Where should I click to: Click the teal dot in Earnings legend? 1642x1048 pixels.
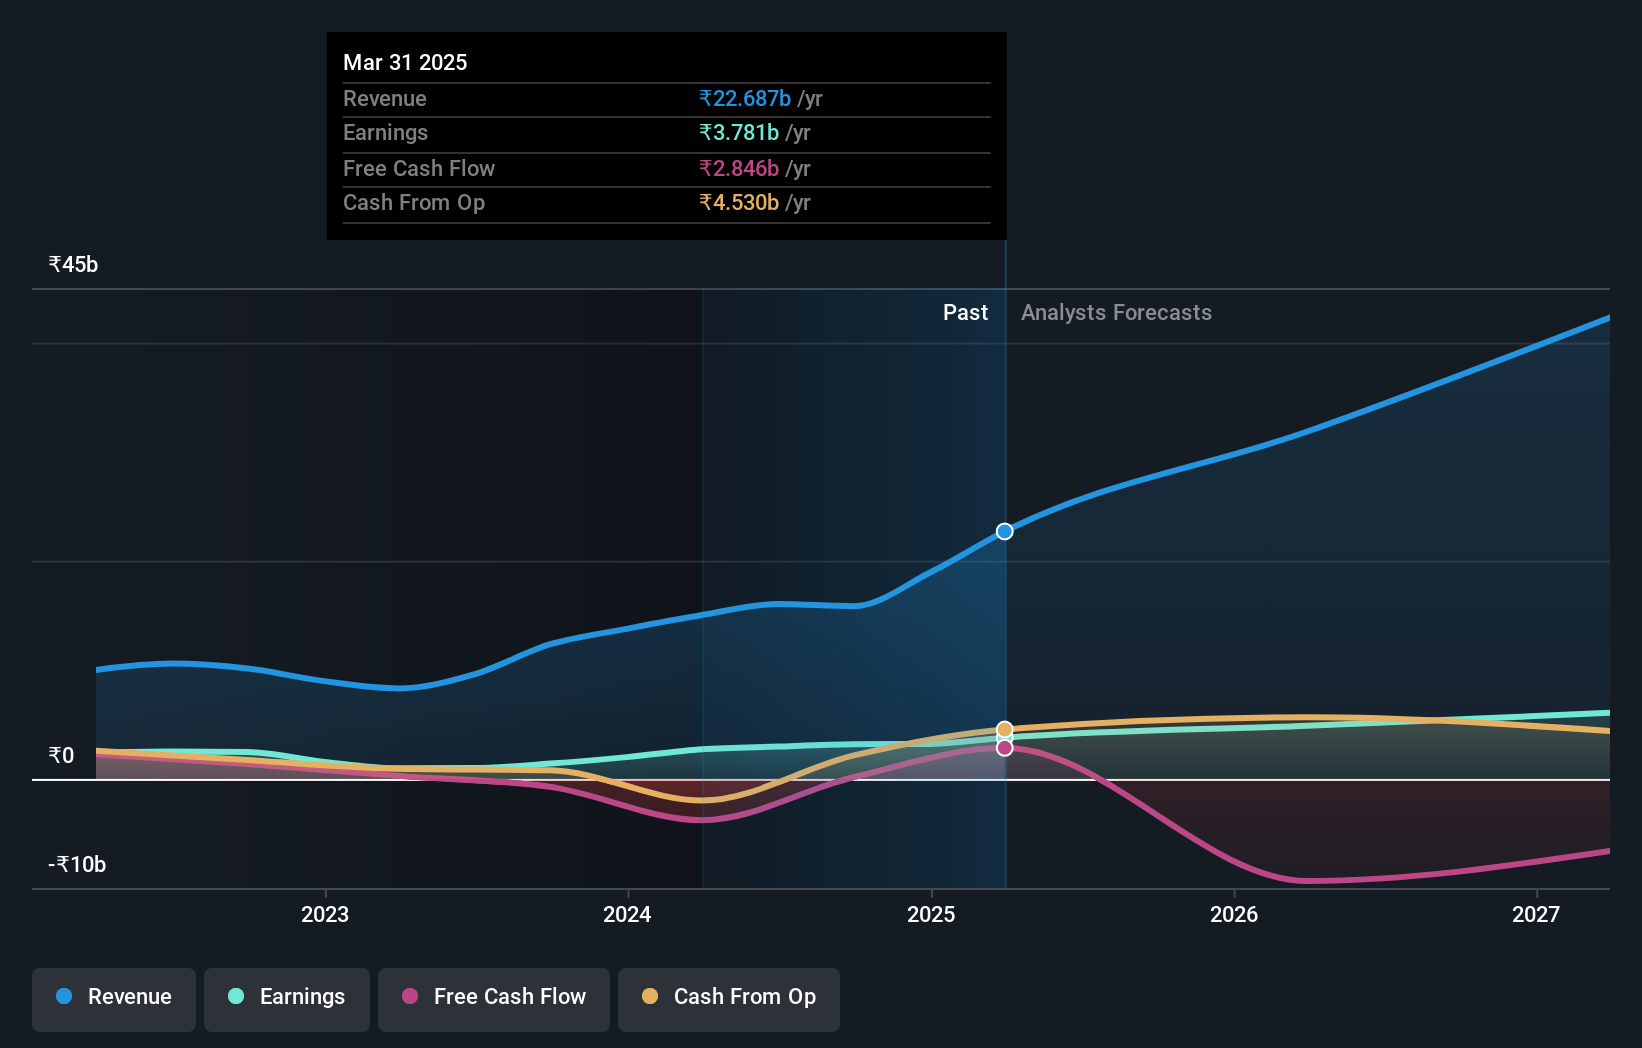pos(236,996)
